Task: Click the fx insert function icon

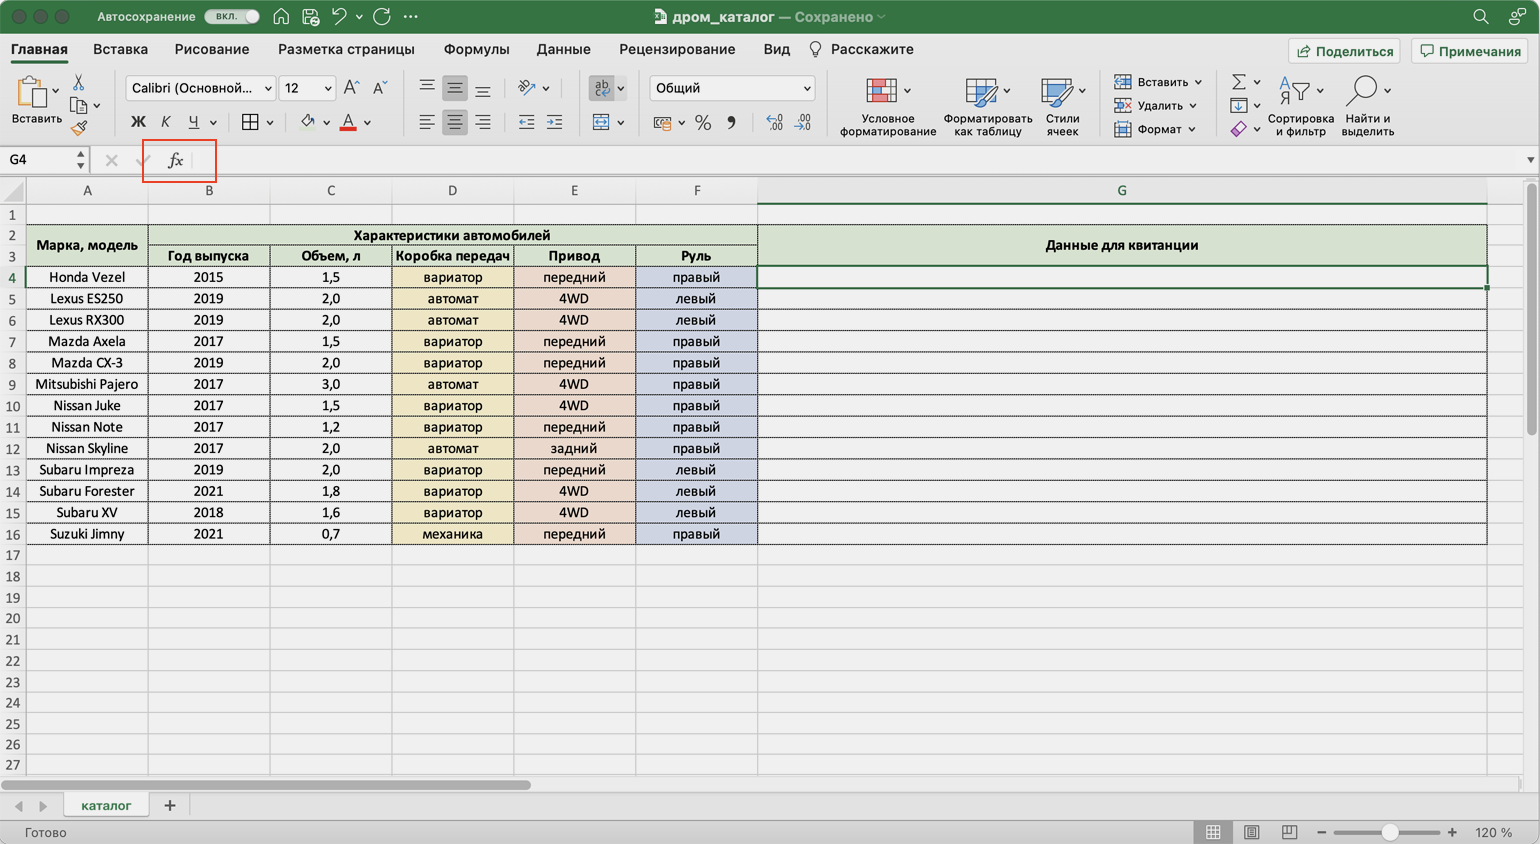Action: (x=175, y=160)
